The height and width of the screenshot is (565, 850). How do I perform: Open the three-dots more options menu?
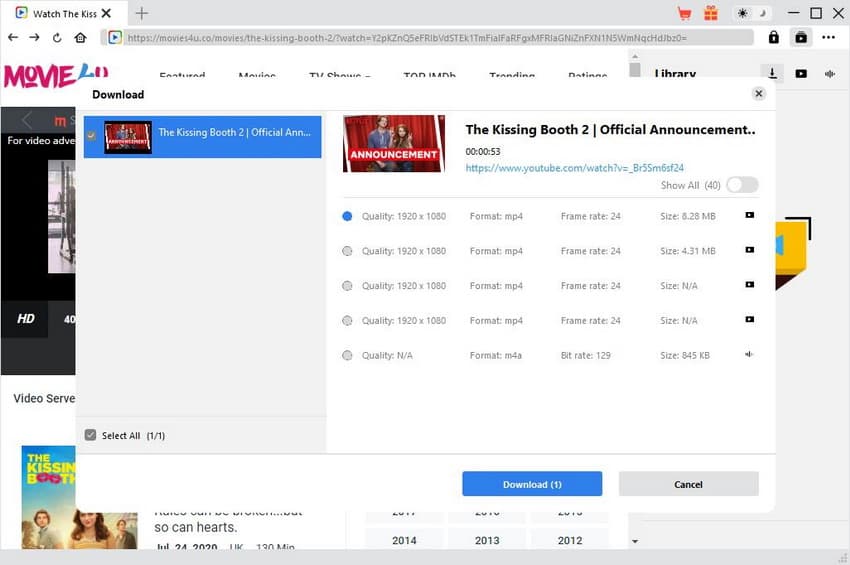tap(828, 38)
